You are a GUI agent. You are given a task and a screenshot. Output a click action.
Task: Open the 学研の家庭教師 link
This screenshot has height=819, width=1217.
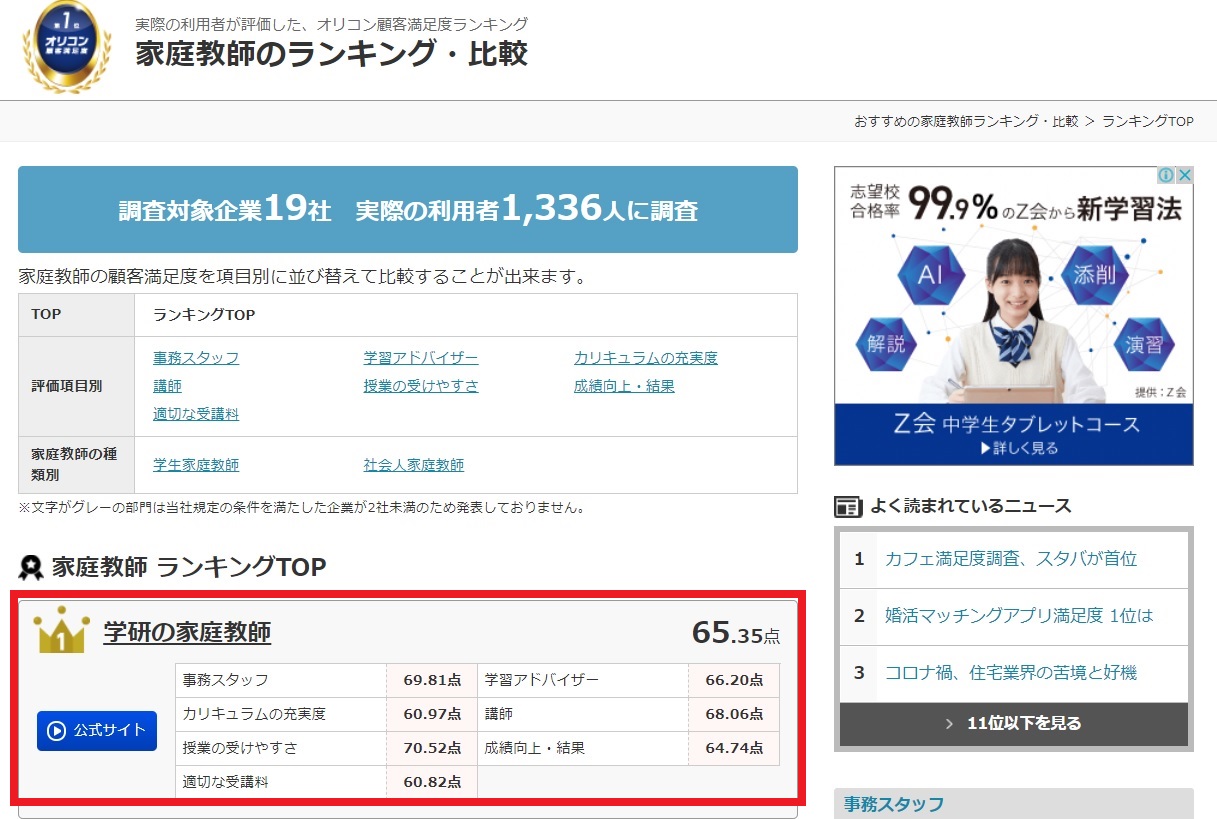tap(187, 632)
